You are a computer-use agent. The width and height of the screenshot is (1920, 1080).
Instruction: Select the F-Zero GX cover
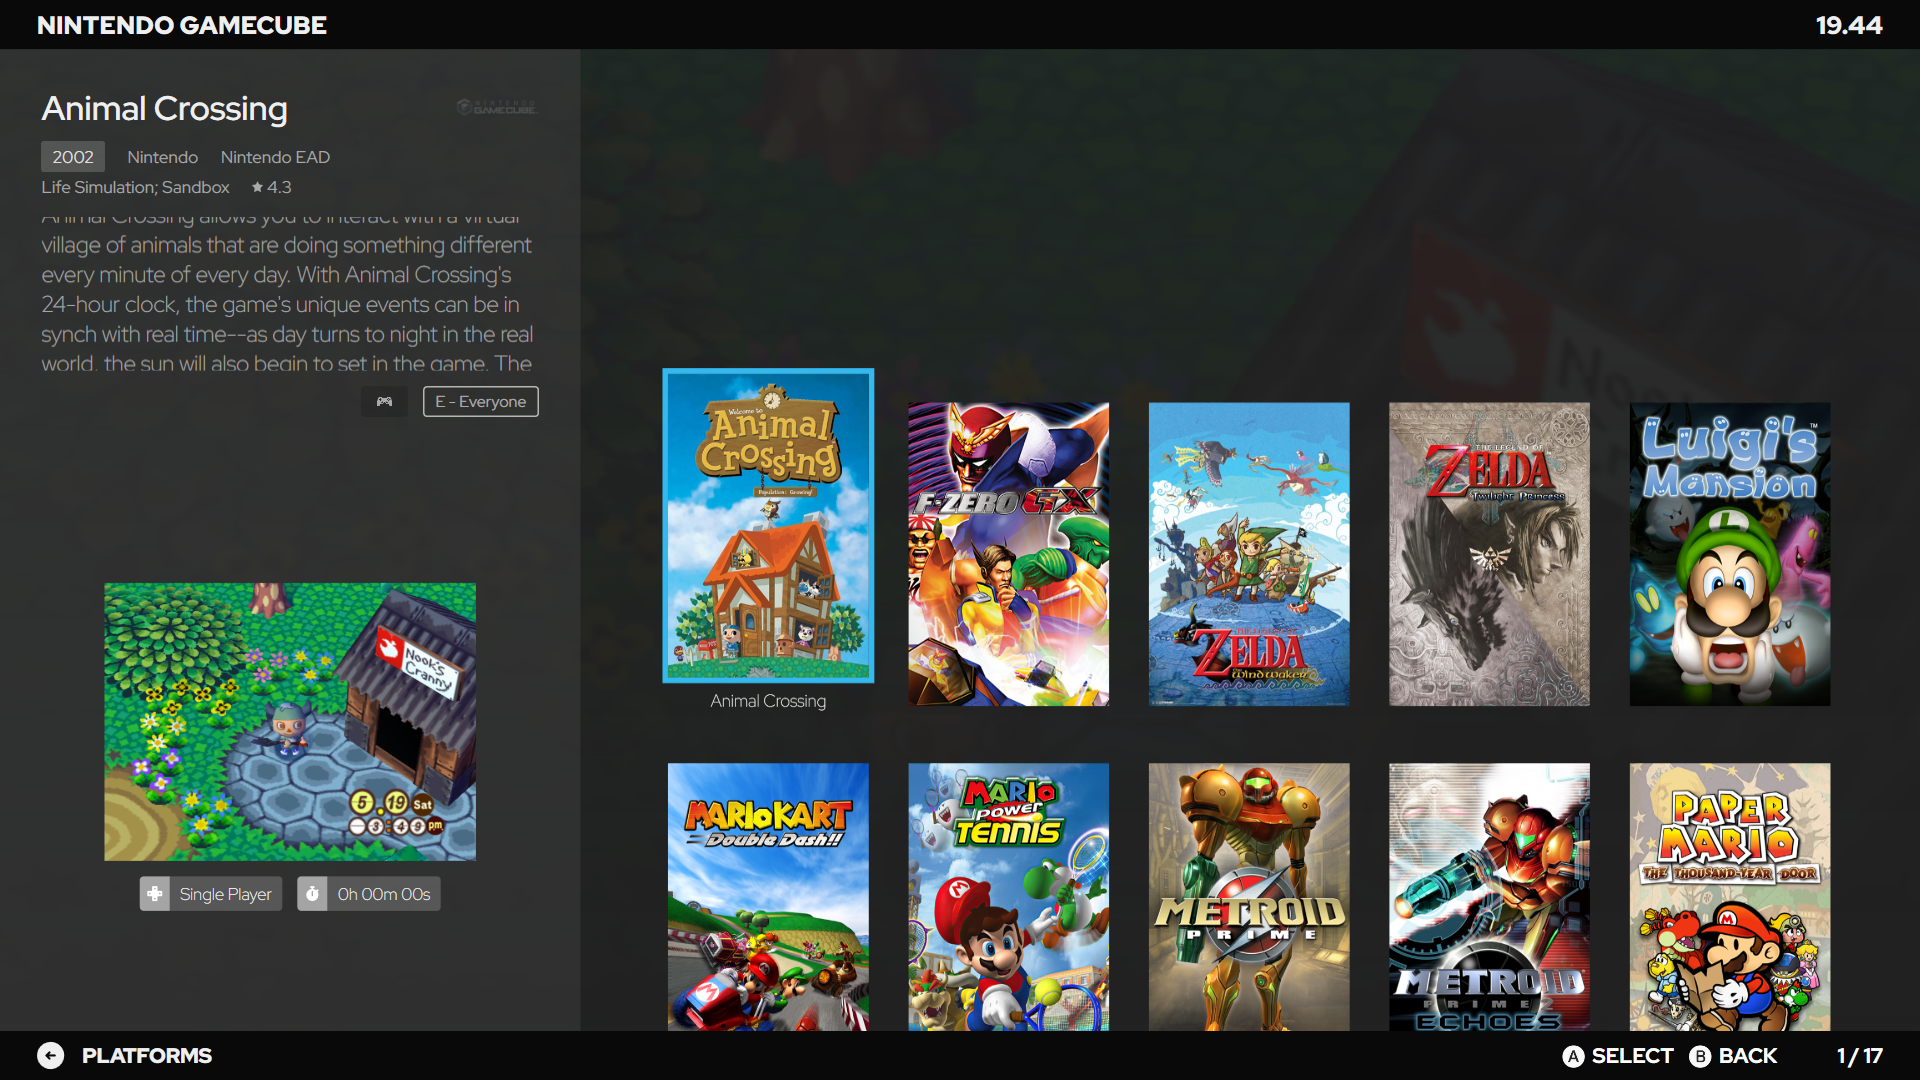(x=1008, y=554)
